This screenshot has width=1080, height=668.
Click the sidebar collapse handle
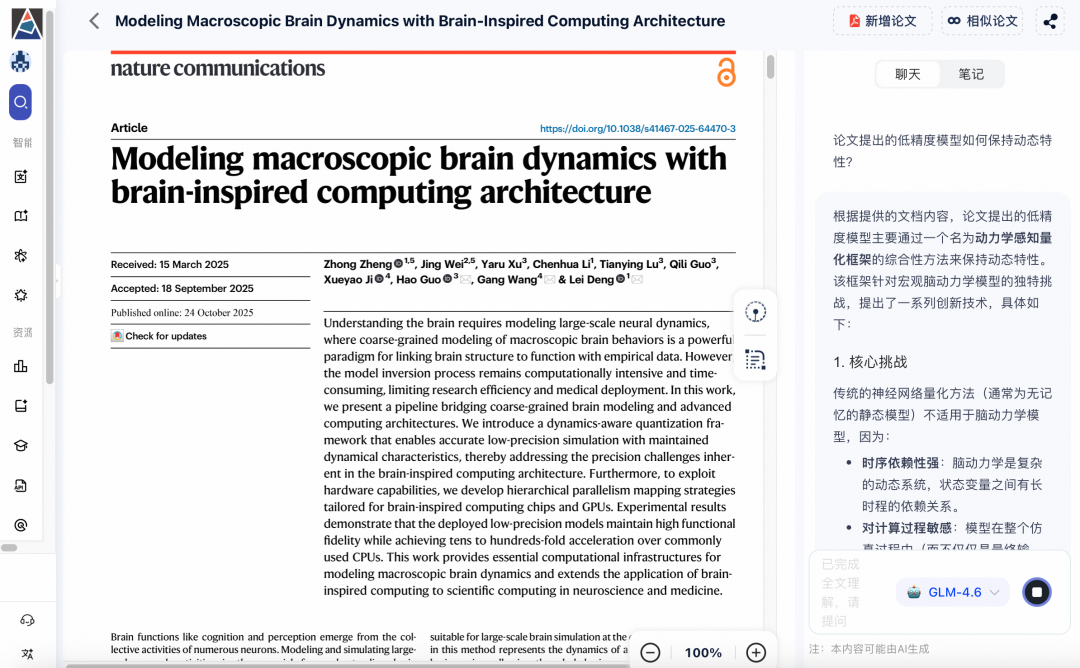coord(57,282)
